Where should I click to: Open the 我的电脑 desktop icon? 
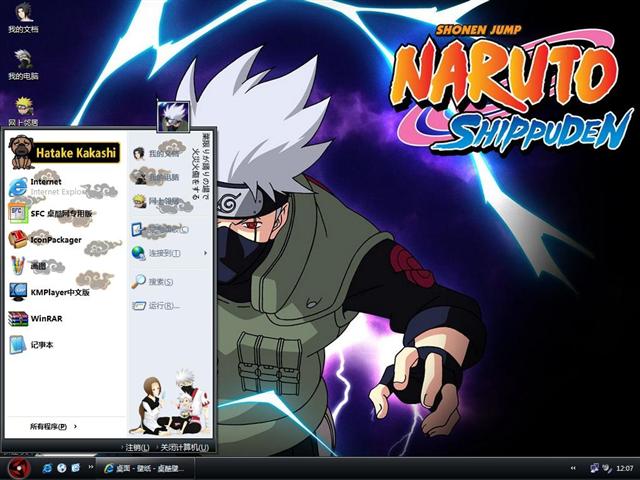click(23, 64)
